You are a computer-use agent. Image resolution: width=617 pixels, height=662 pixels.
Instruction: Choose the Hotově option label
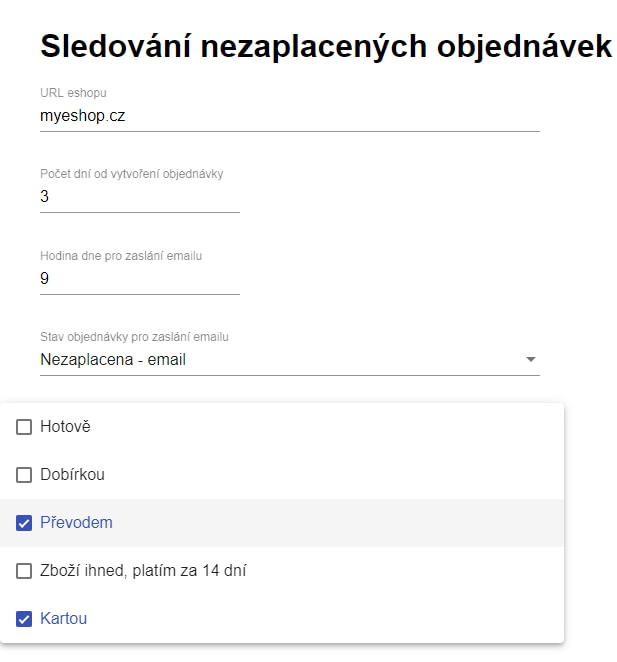tap(65, 426)
